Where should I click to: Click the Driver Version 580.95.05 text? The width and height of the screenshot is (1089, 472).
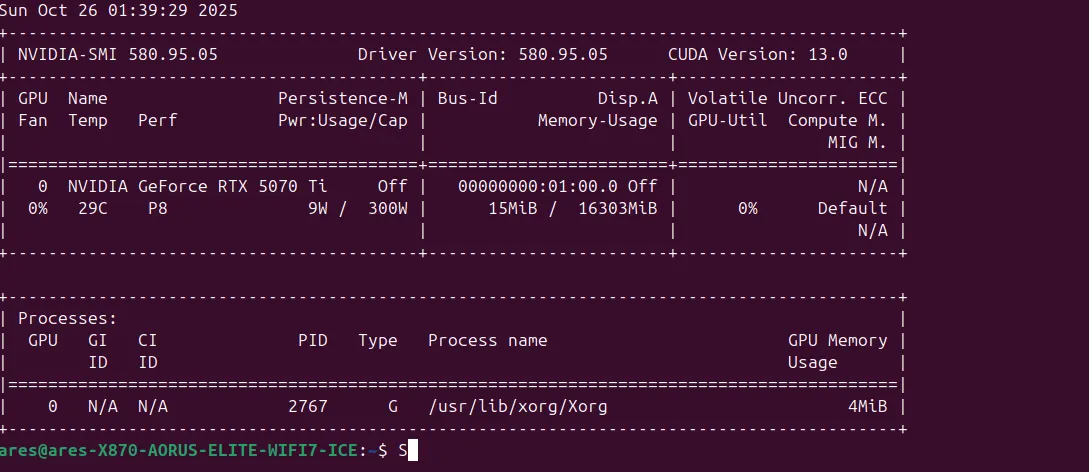click(x=483, y=55)
